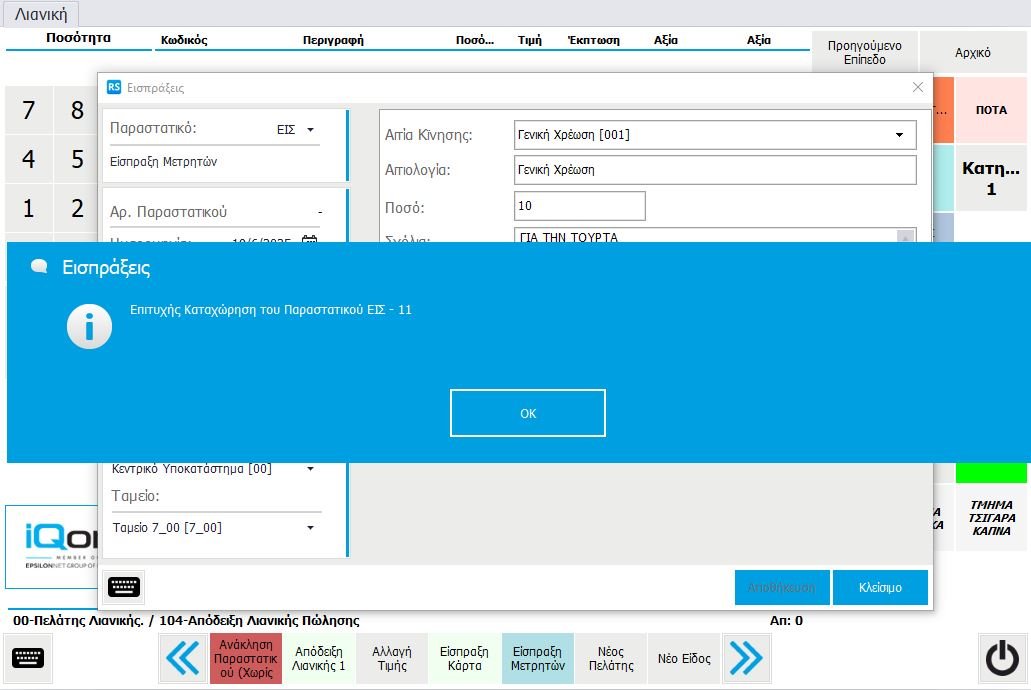Click the Είσπραξη Μετρητών toolbar button
Screen dimensions: 1031x690
[x=538, y=658]
